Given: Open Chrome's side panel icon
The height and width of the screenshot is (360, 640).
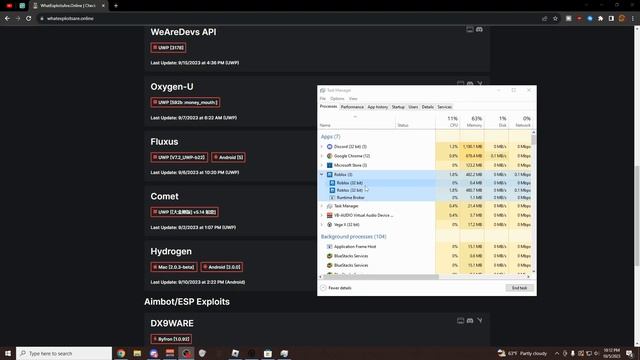Looking at the screenshot, I should [x=611, y=18].
